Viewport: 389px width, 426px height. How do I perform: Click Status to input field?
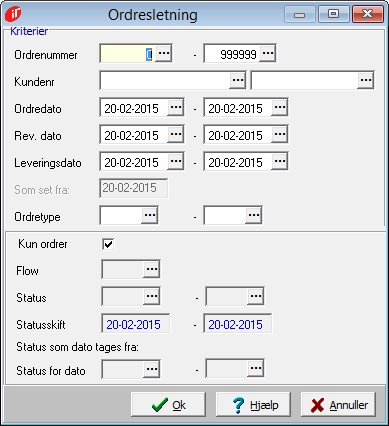(x=227, y=296)
